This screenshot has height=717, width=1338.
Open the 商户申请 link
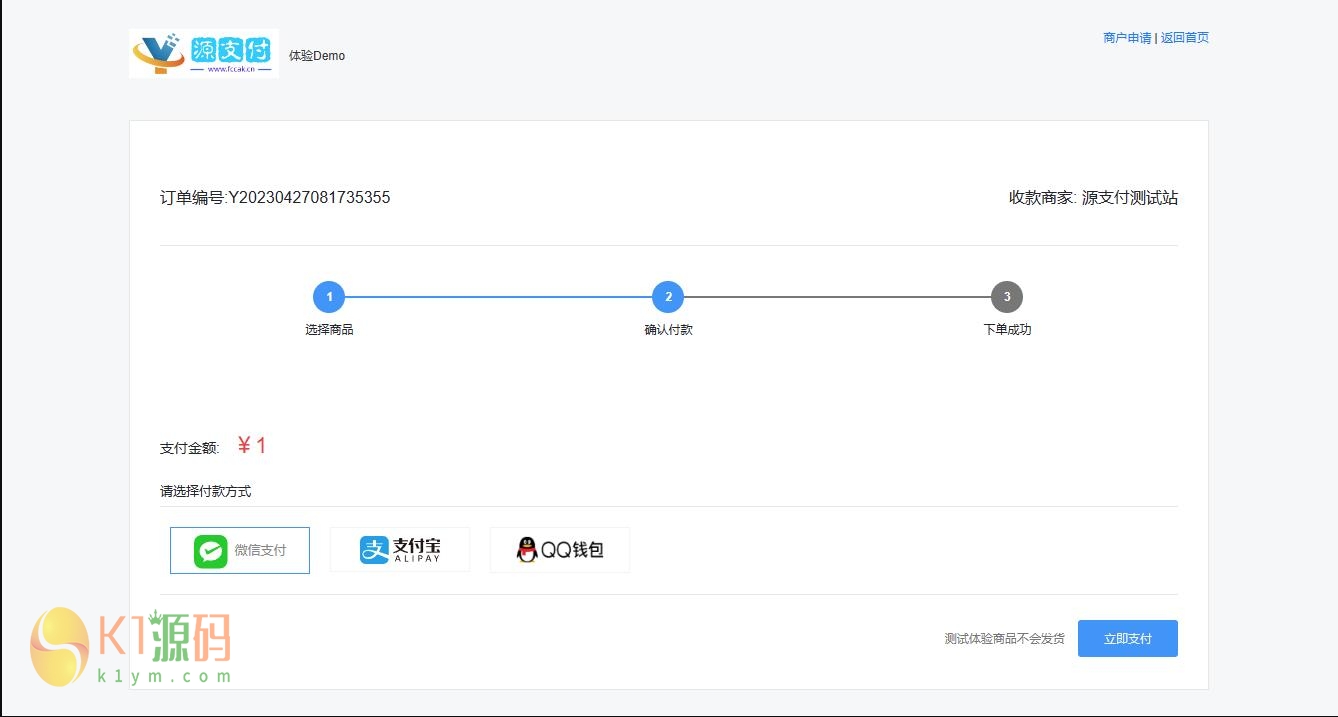coord(1127,38)
